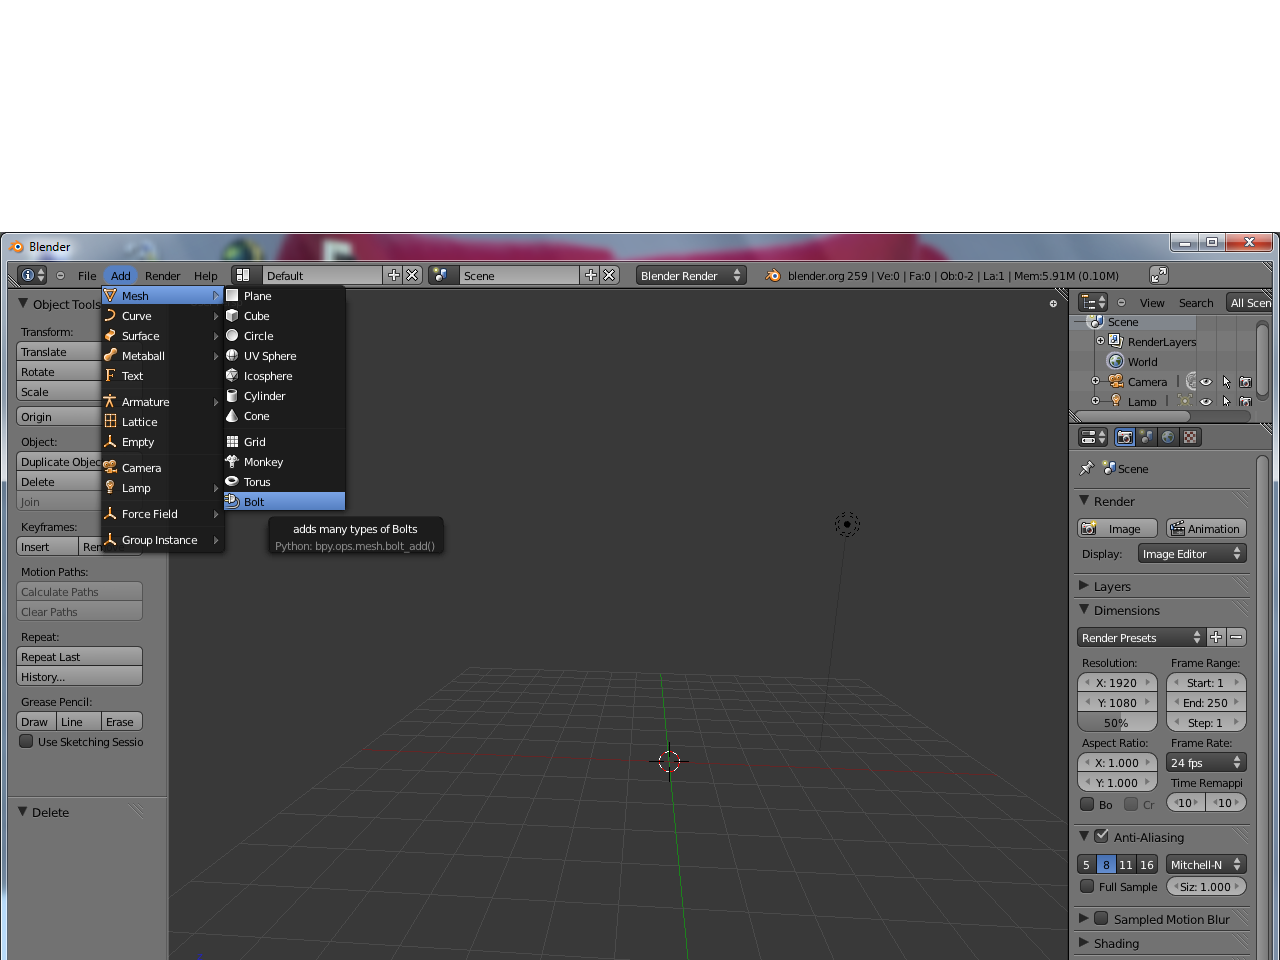Set anti-aliasing samples to 16
The width and height of the screenshot is (1280, 960).
(1147, 865)
